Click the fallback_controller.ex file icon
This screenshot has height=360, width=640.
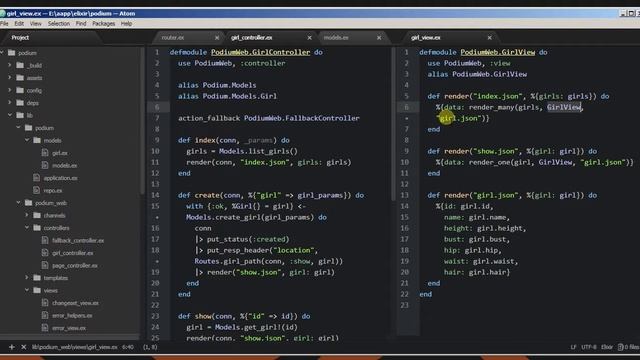[x=45, y=240]
